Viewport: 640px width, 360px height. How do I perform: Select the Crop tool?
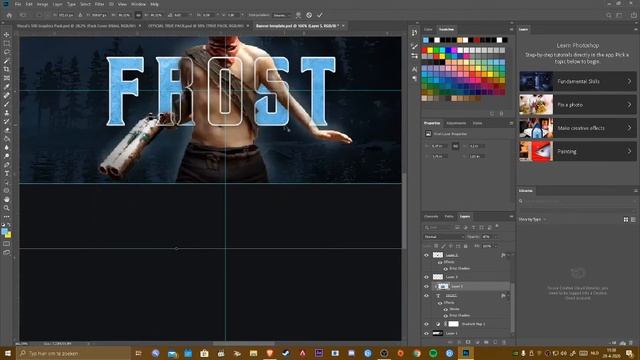point(7,69)
